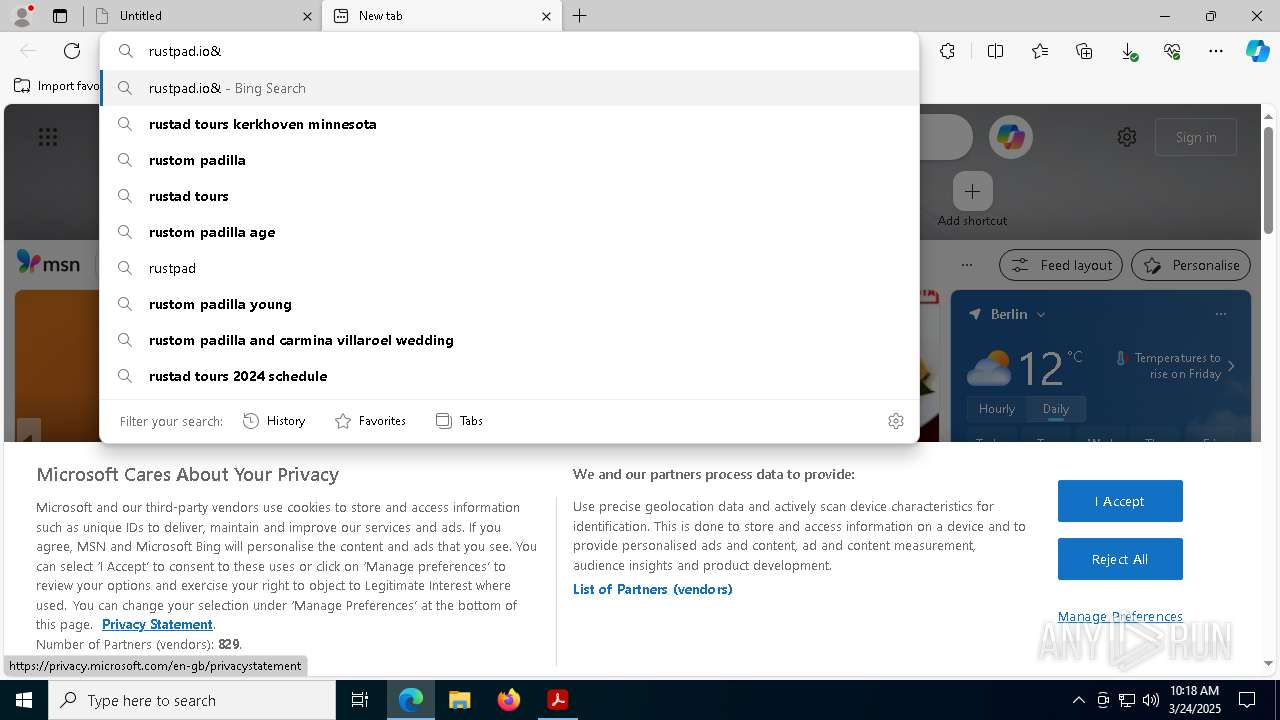This screenshot has height=720, width=1280.
Task: Open new tab page settings gear
Action: click(1127, 137)
